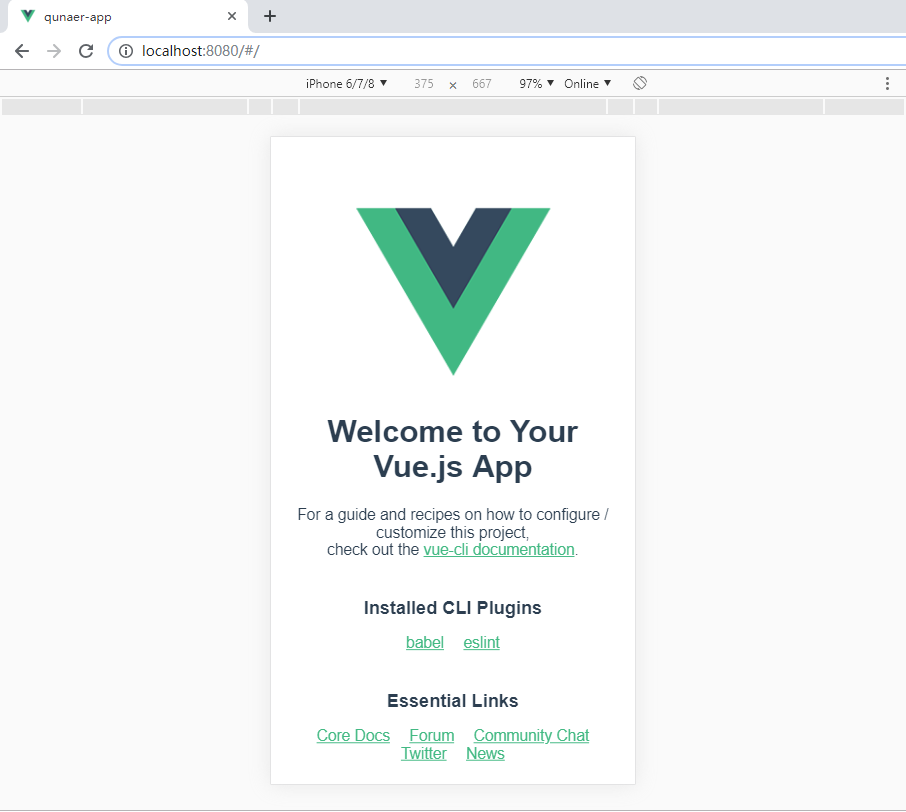Click the Essential Links heading

pos(452,701)
